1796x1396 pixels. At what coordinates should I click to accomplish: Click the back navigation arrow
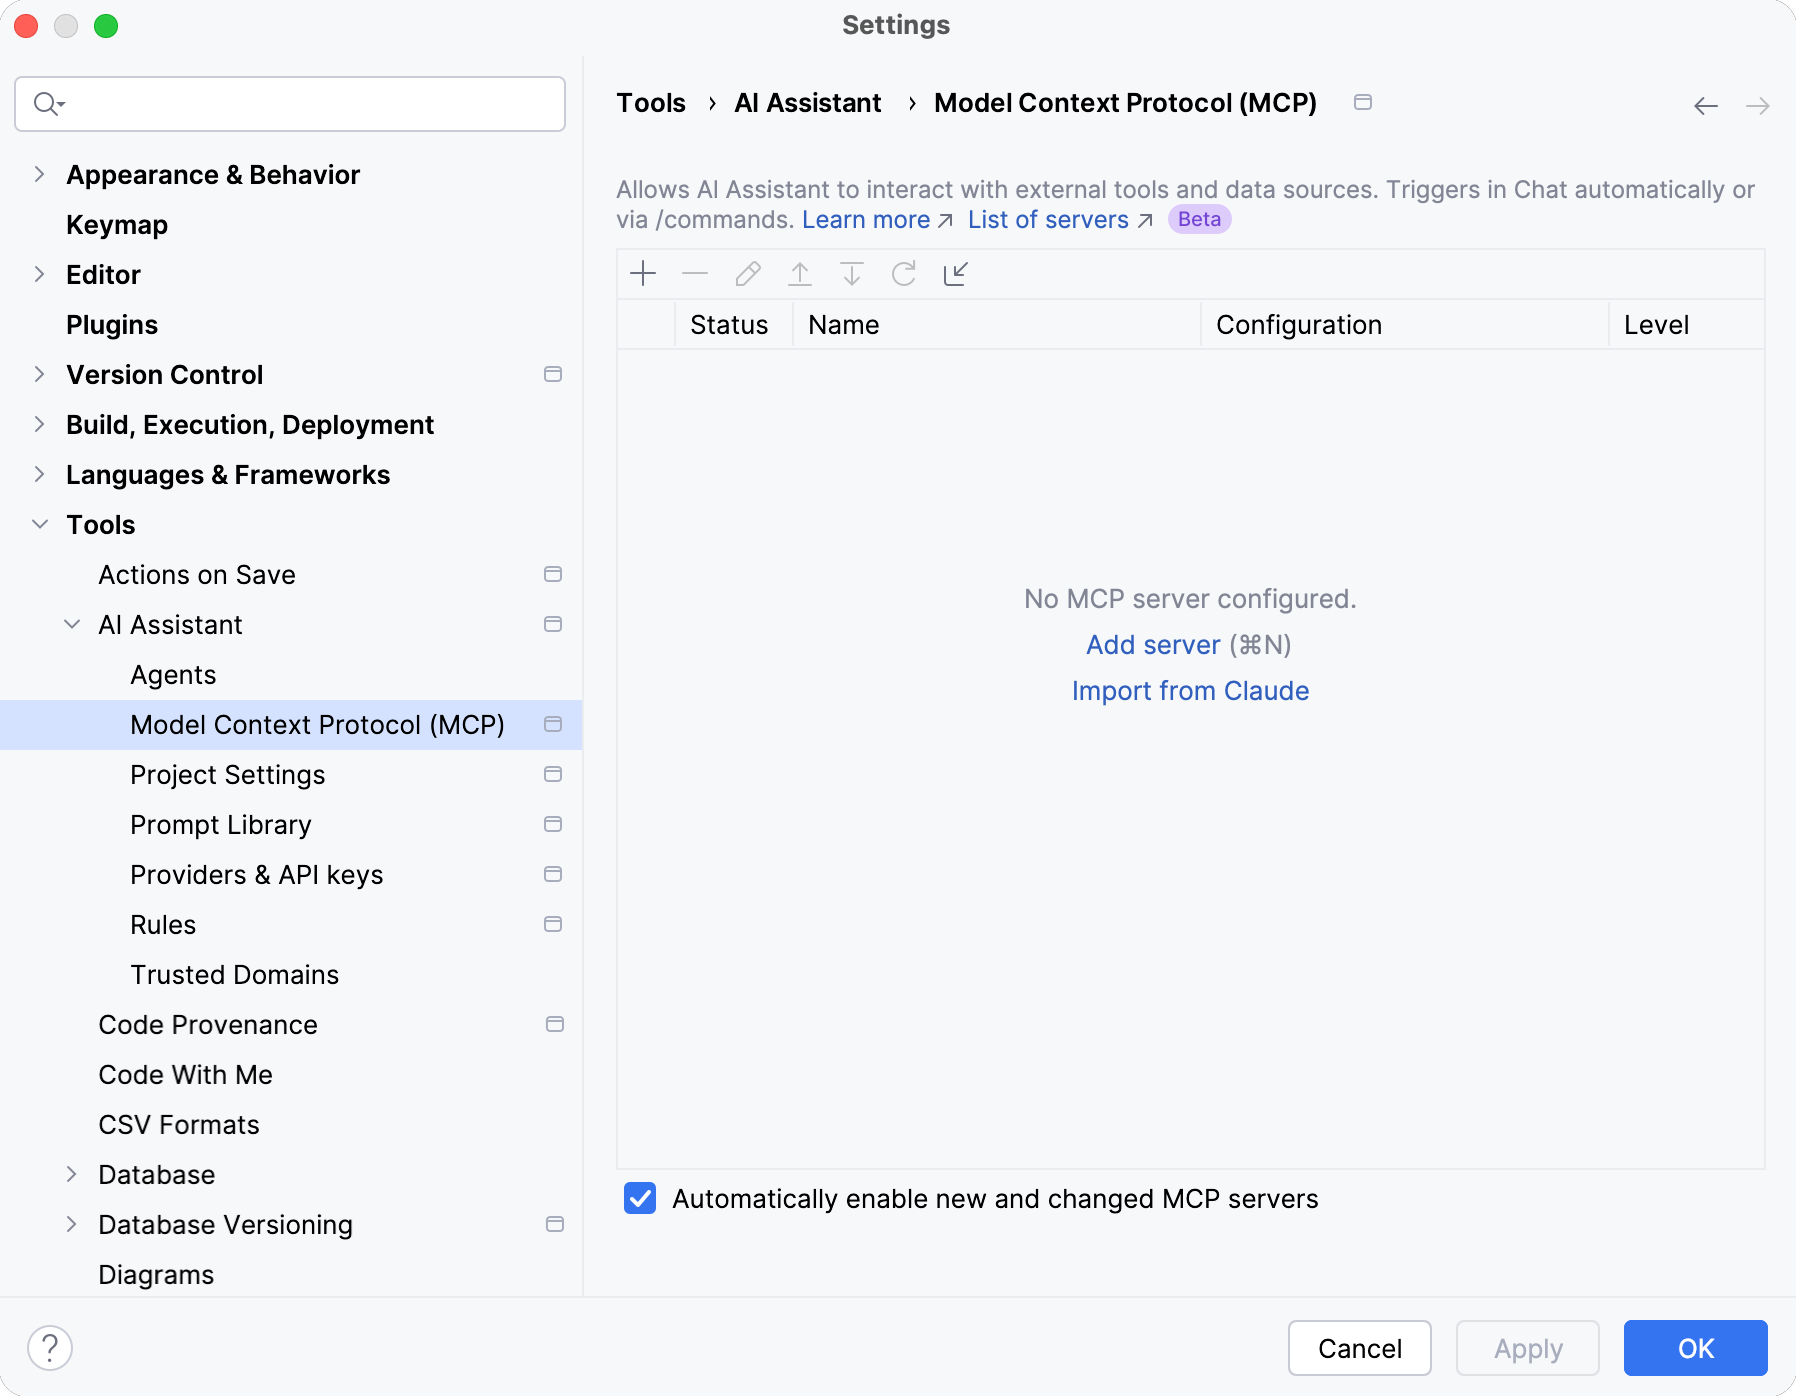(x=1705, y=105)
